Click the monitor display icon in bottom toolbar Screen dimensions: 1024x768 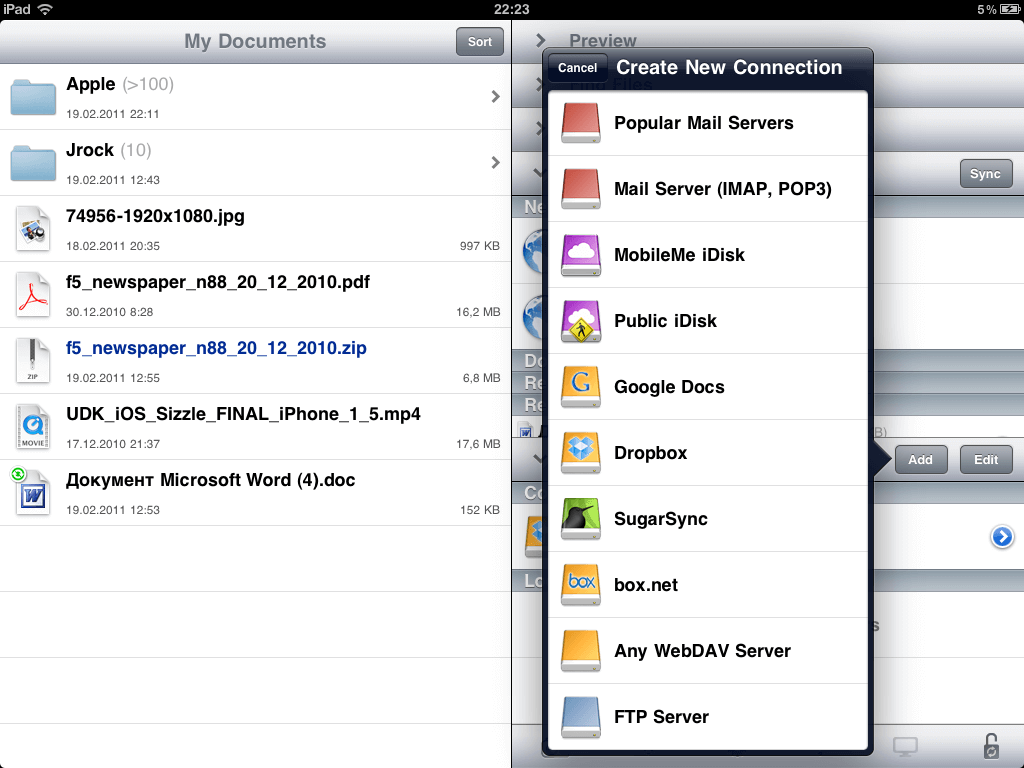point(905,746)
